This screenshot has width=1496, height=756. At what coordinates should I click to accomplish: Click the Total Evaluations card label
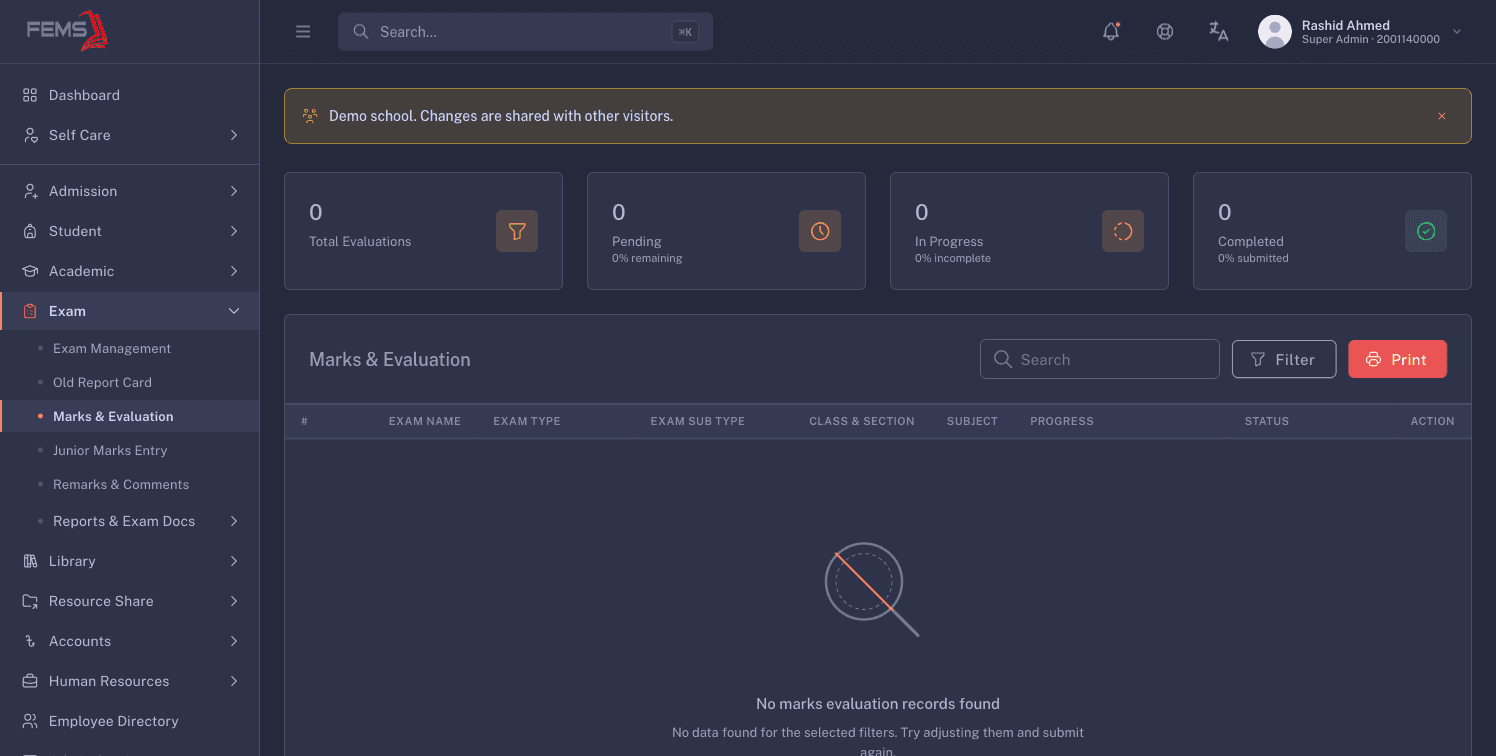click(x=360, y=241)
